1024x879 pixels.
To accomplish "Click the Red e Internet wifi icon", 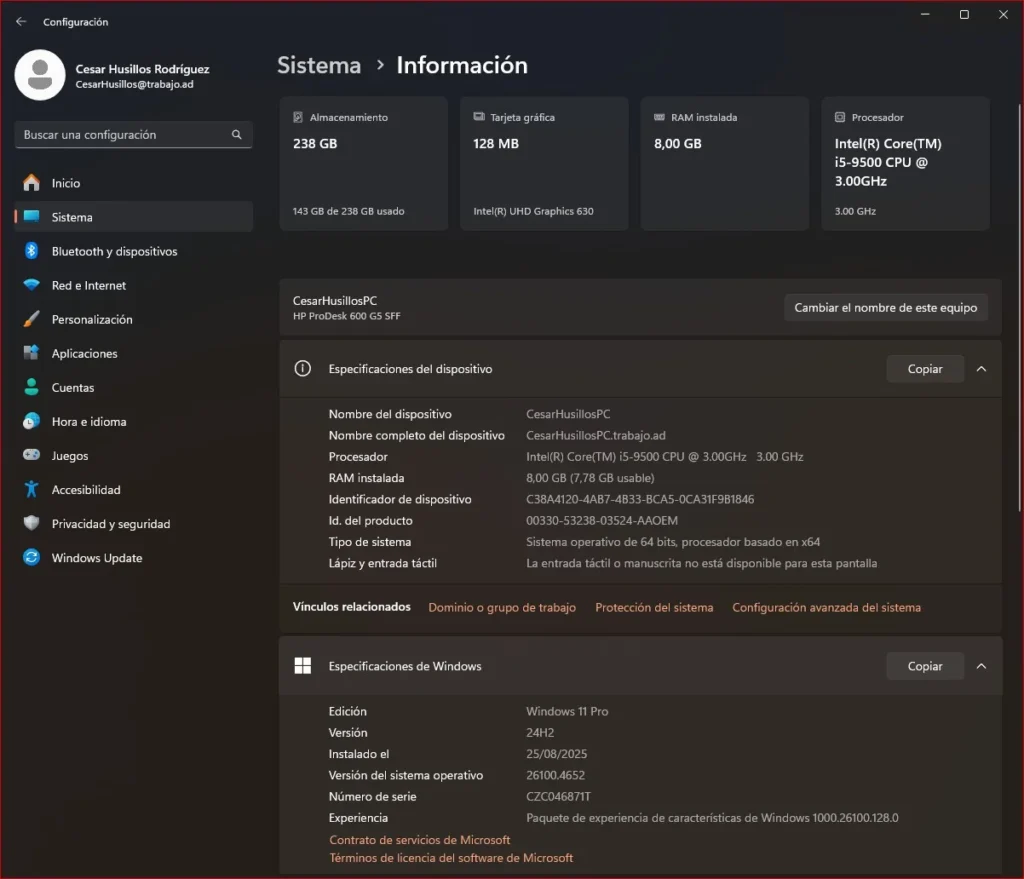I will pyautogui.click(x=31, y=285).
